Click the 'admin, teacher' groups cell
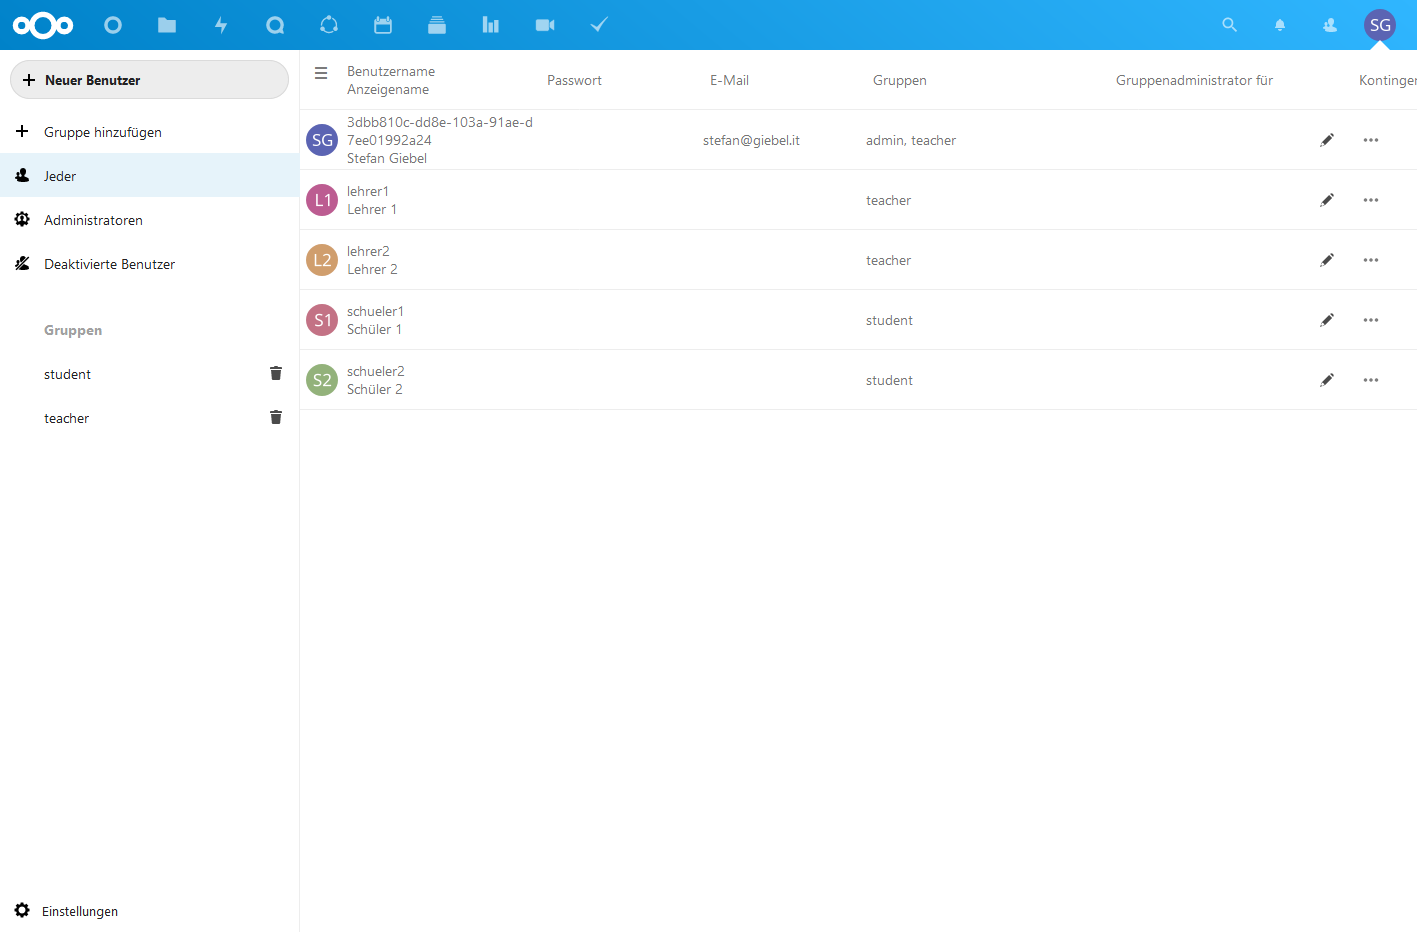The height and width of the screenshot is (932, 1417). point(911,140)
